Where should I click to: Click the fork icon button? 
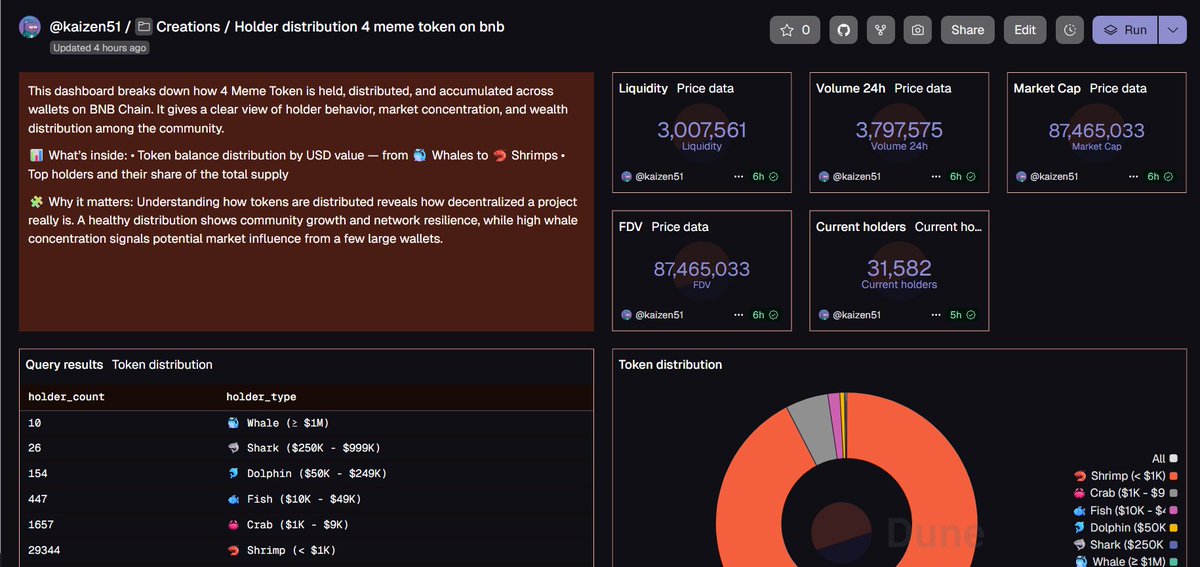[880, 30]
